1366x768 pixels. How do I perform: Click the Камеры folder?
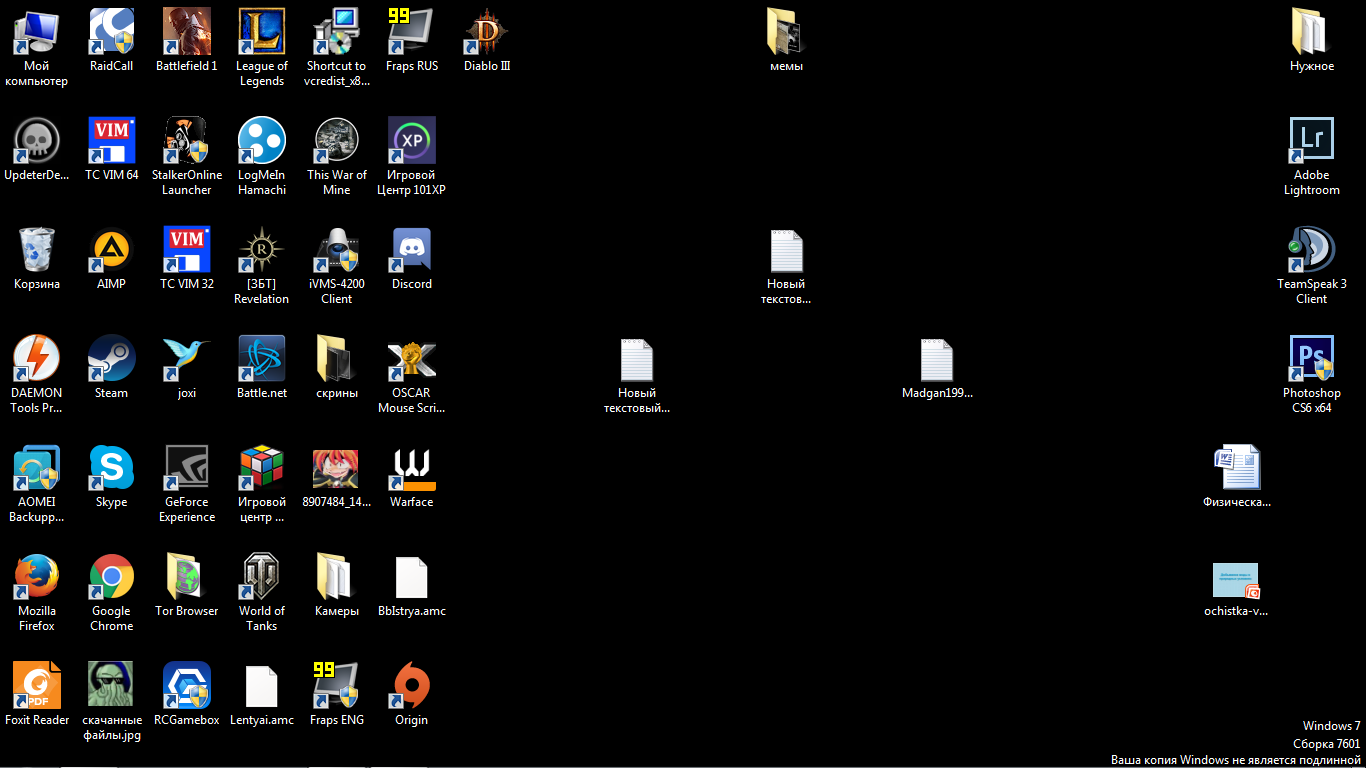(x=337, y=577)
